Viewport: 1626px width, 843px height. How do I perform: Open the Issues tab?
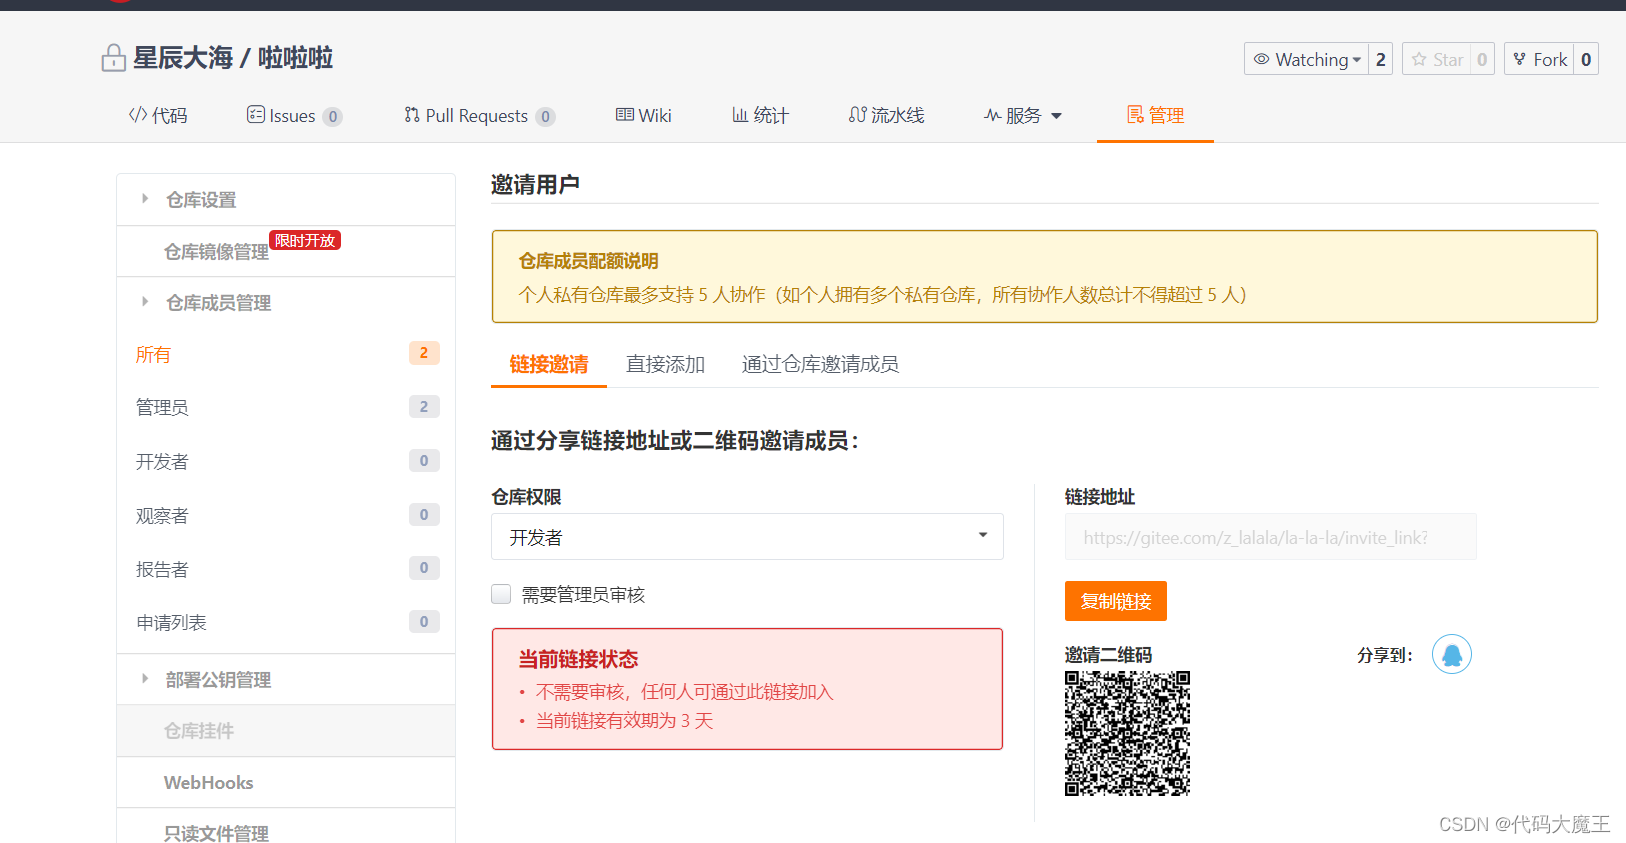coord(294,116)
